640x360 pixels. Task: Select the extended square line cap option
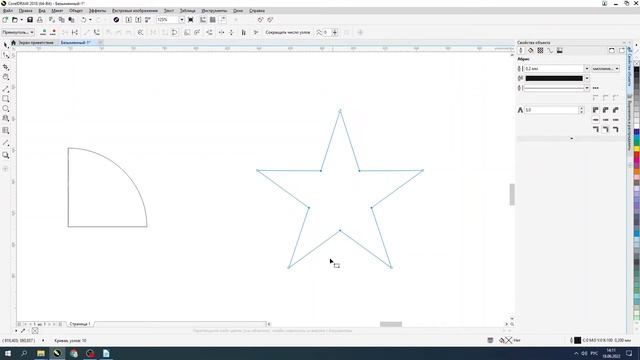pos(616,120)
